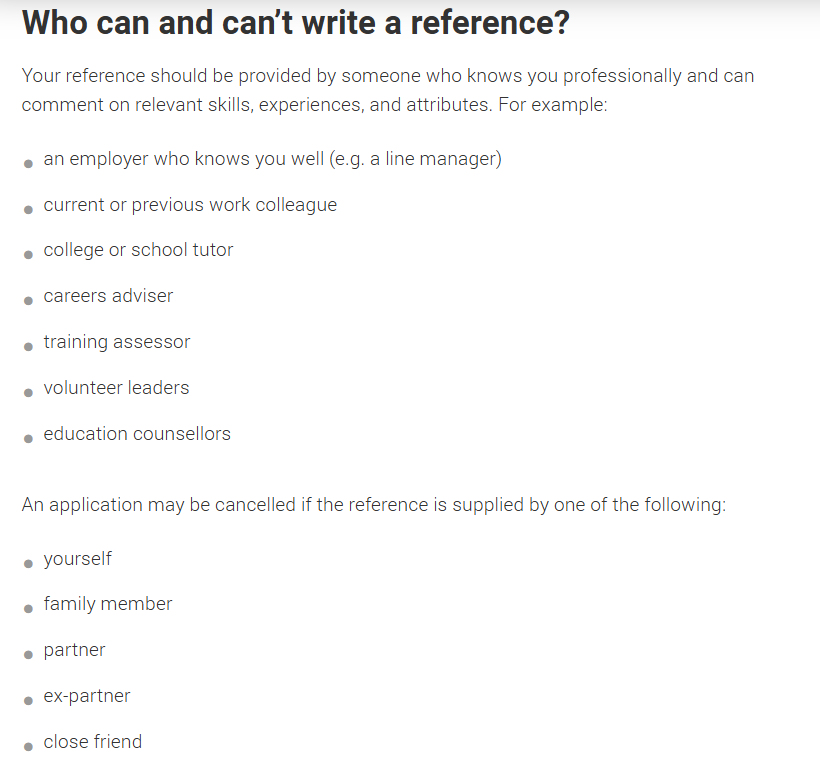Click the bullet dot beside 'close friend'
Screen dimensions: 820x771
(x=28, y=747)
